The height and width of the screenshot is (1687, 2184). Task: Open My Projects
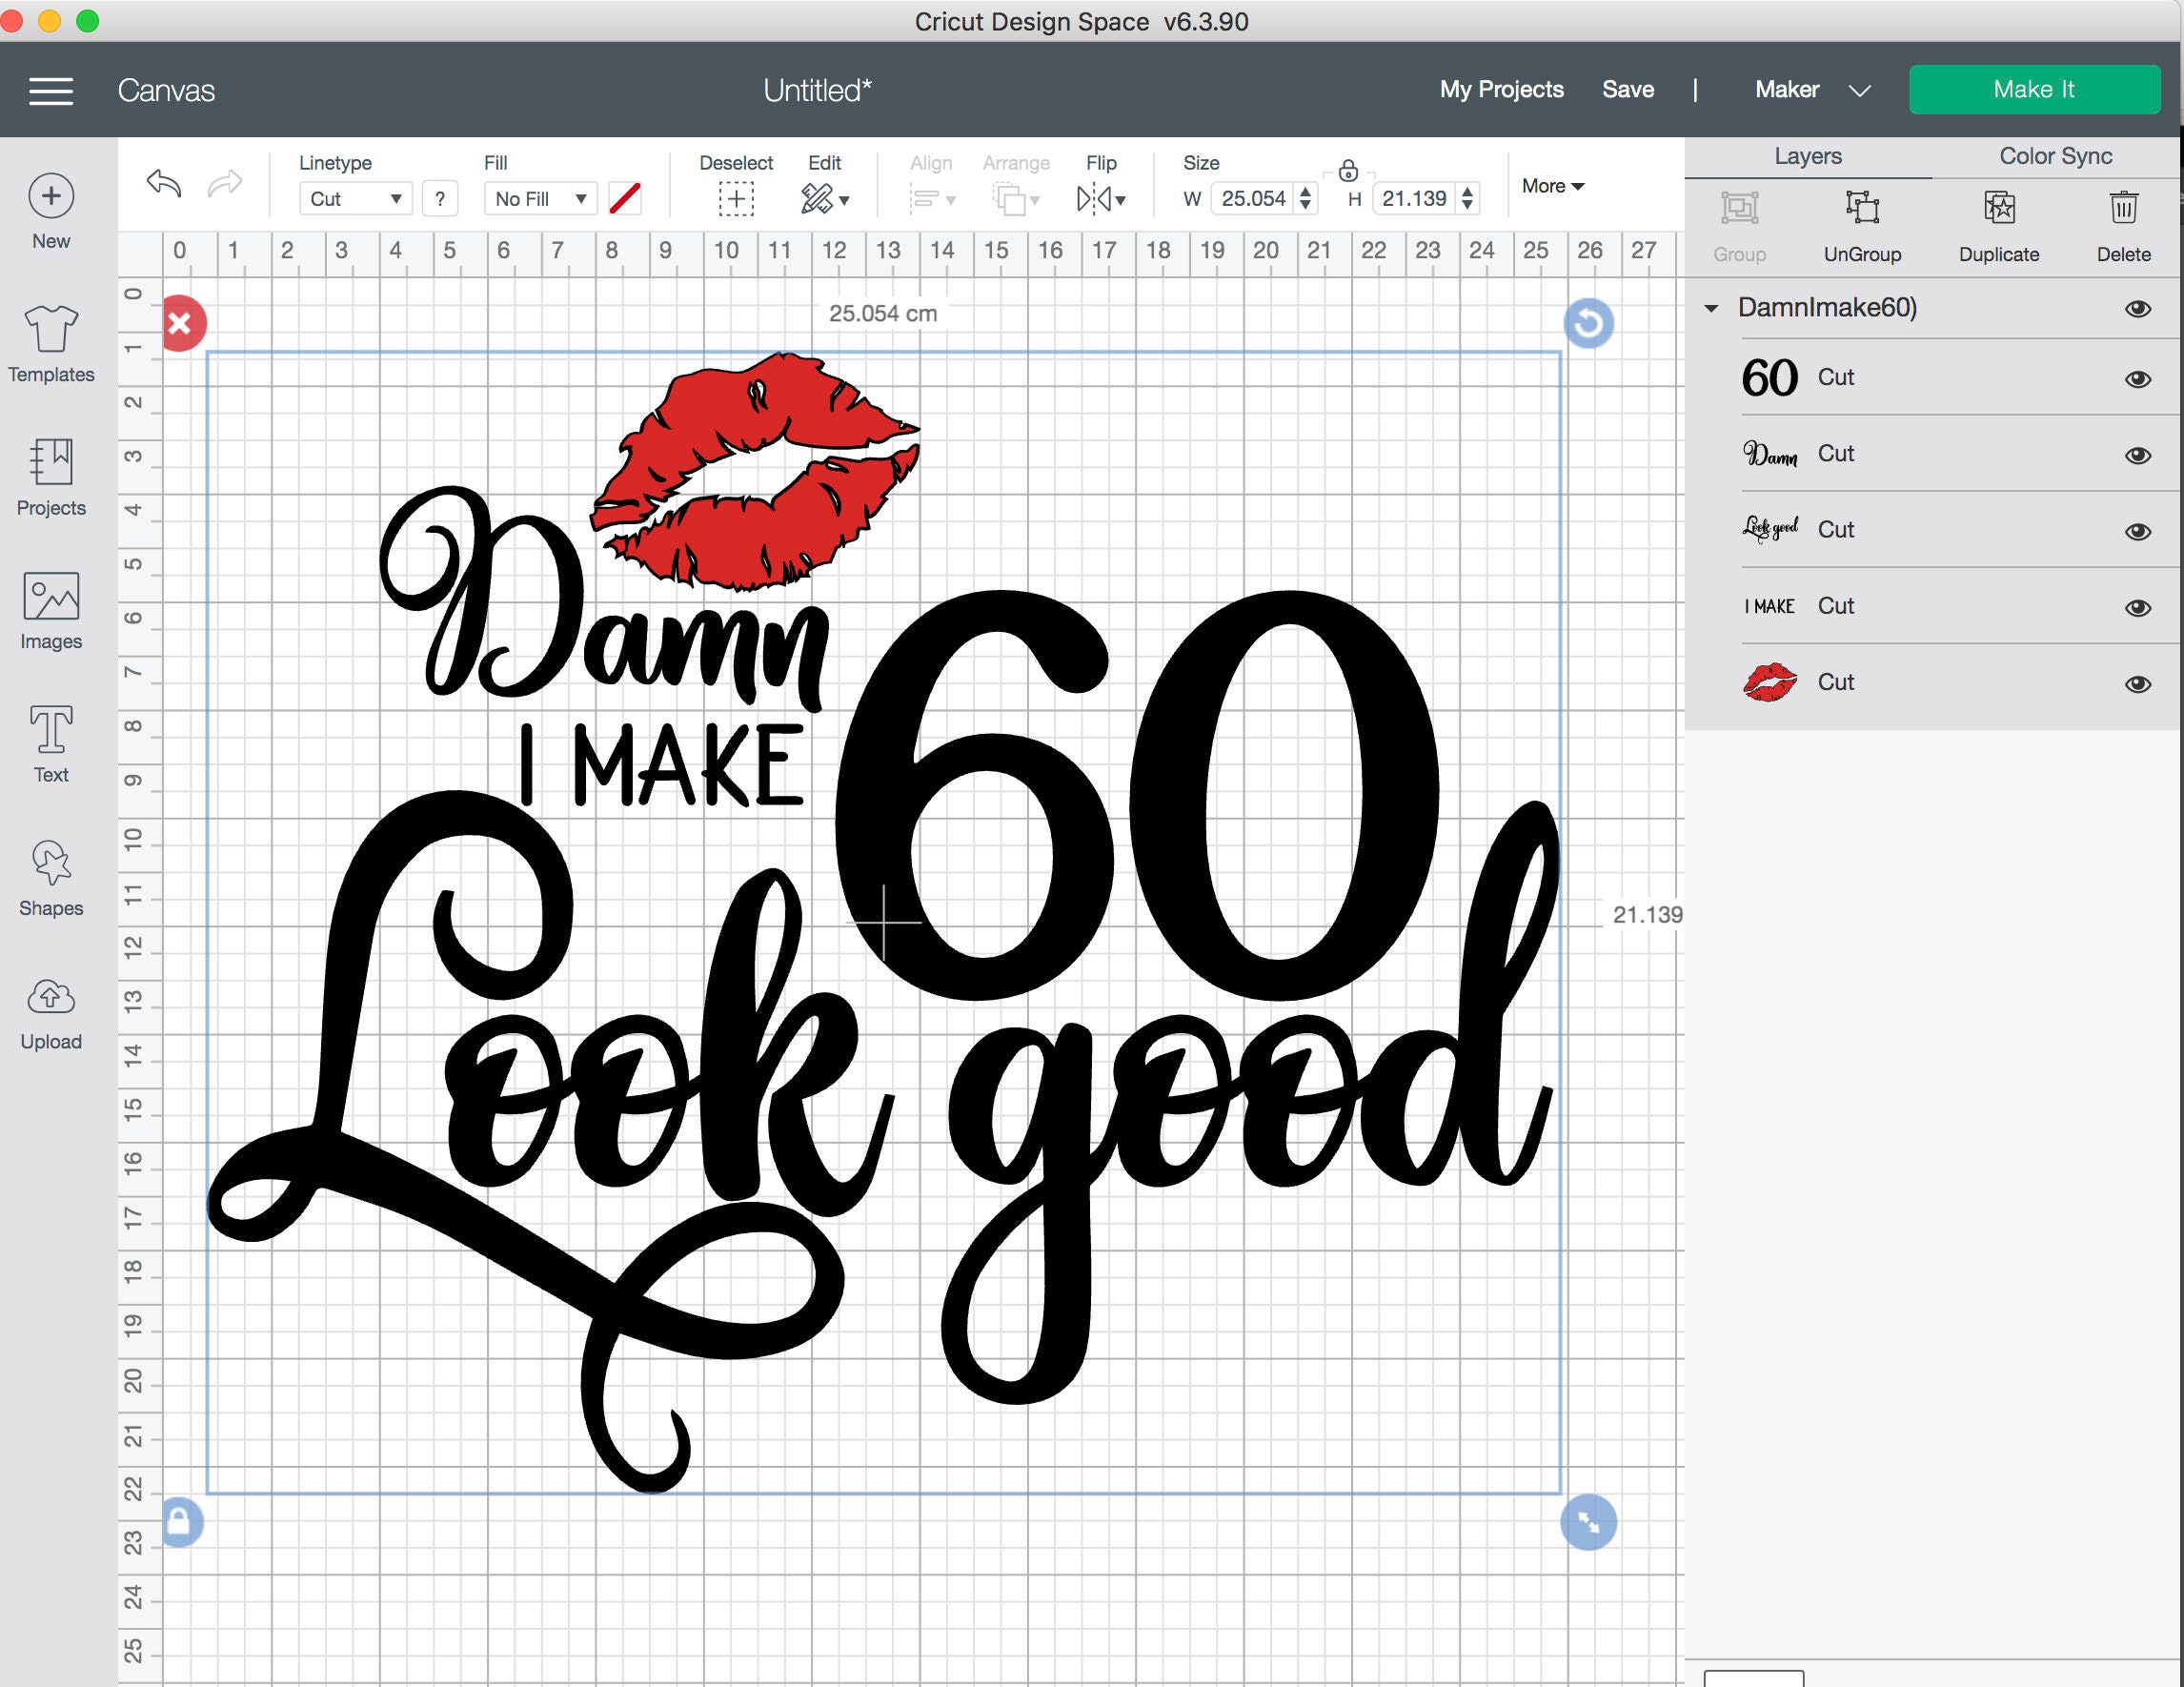[x=1500, y=89]
